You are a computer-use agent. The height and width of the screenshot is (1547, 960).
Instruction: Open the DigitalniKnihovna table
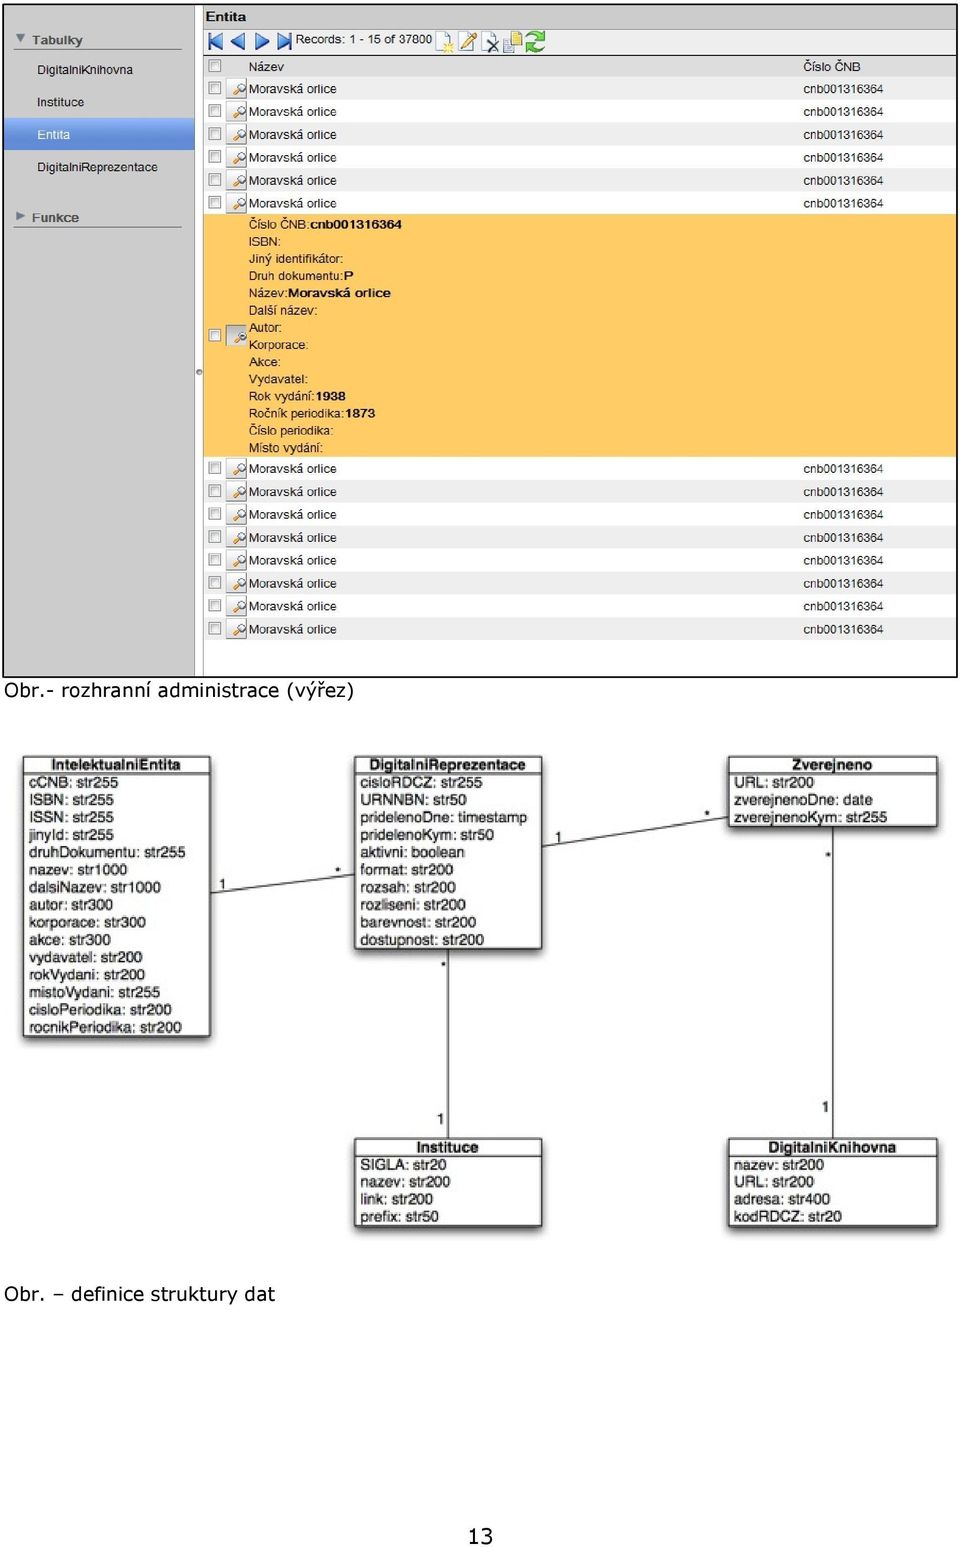point(85,70)
